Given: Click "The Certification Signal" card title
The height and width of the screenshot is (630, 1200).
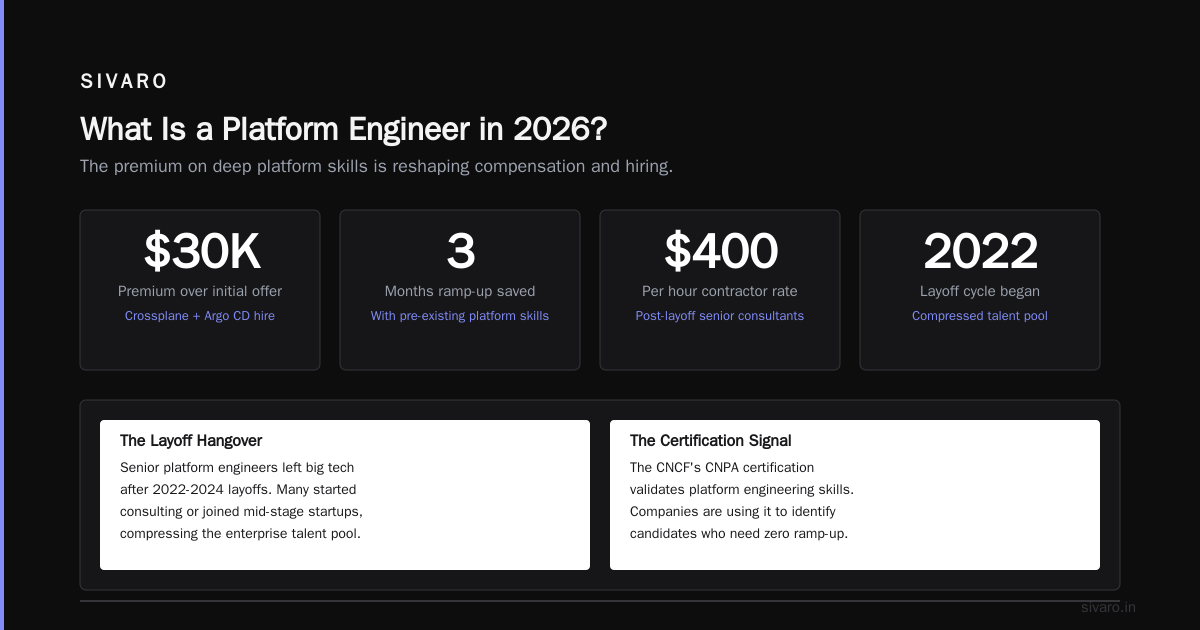Looking at the screenshot, I should coord(711,441).
